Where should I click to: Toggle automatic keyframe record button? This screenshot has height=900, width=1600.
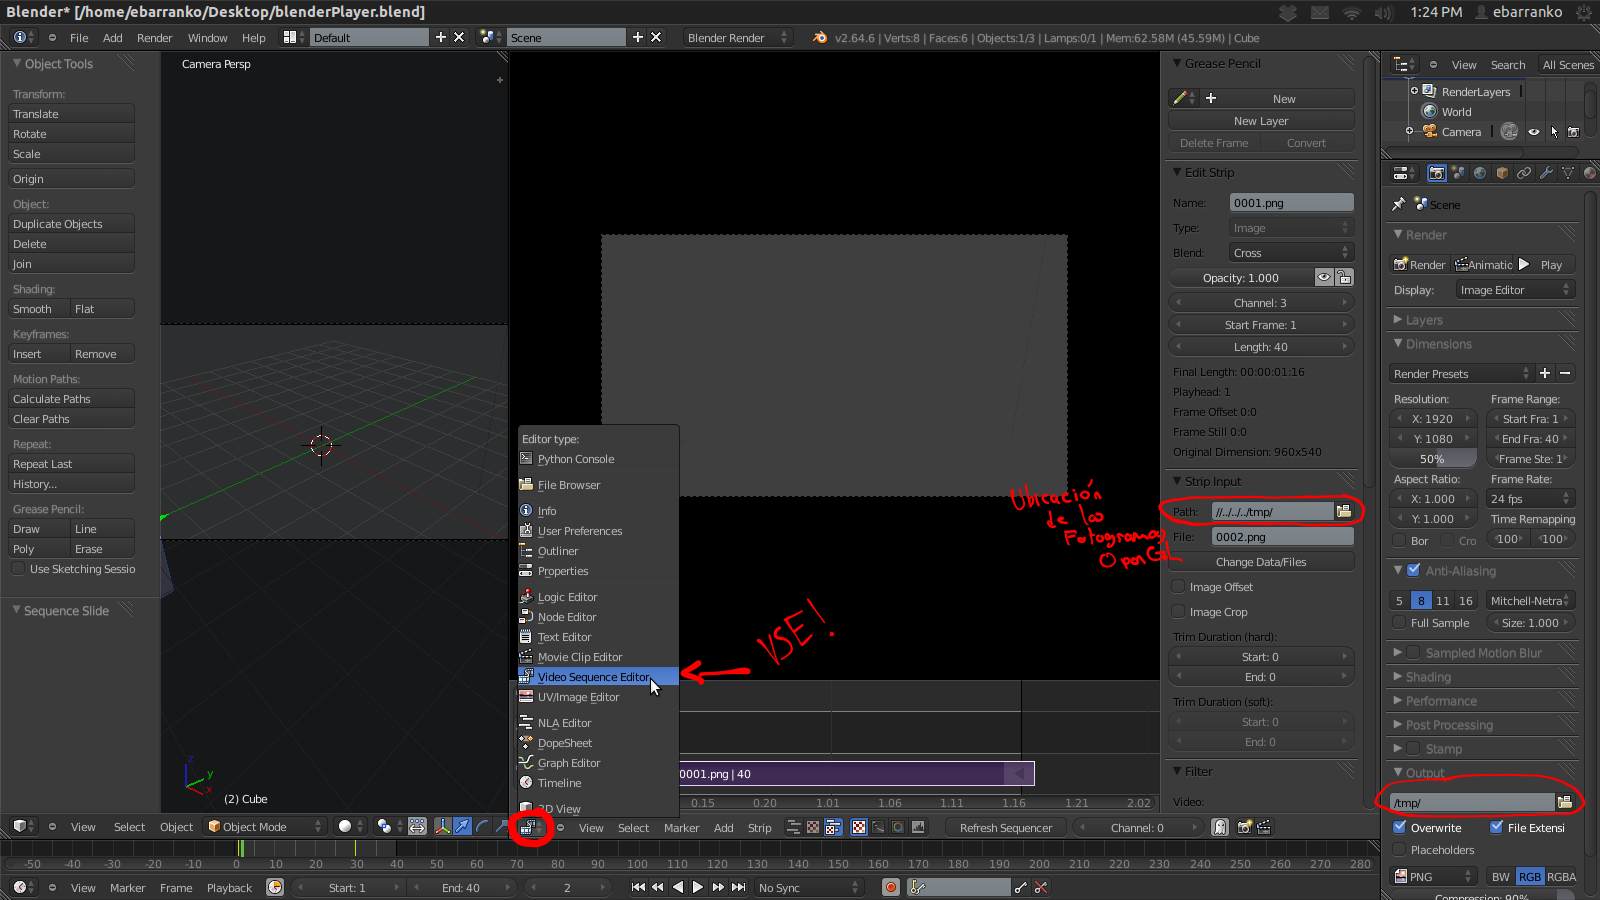(891, 887)
